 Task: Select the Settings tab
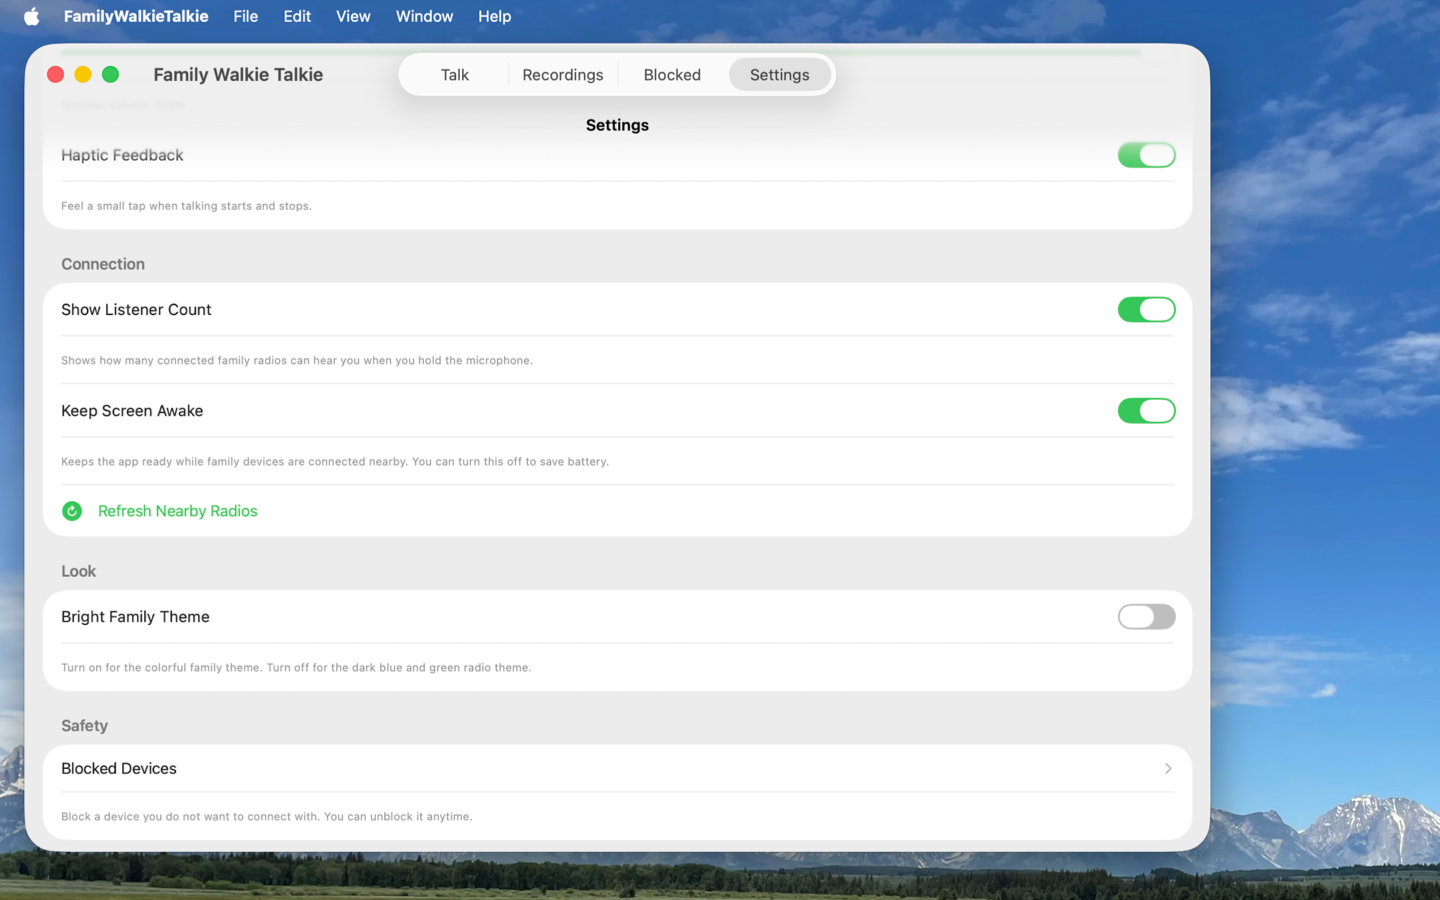tap(780, 75)
